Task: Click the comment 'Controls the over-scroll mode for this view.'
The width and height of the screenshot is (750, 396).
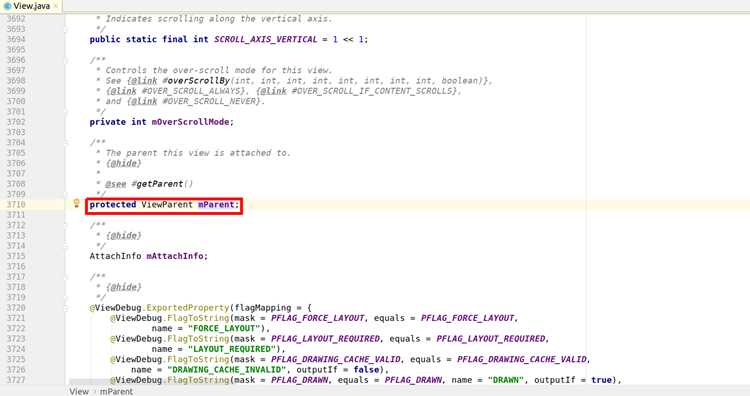Action: pos(219,70)
